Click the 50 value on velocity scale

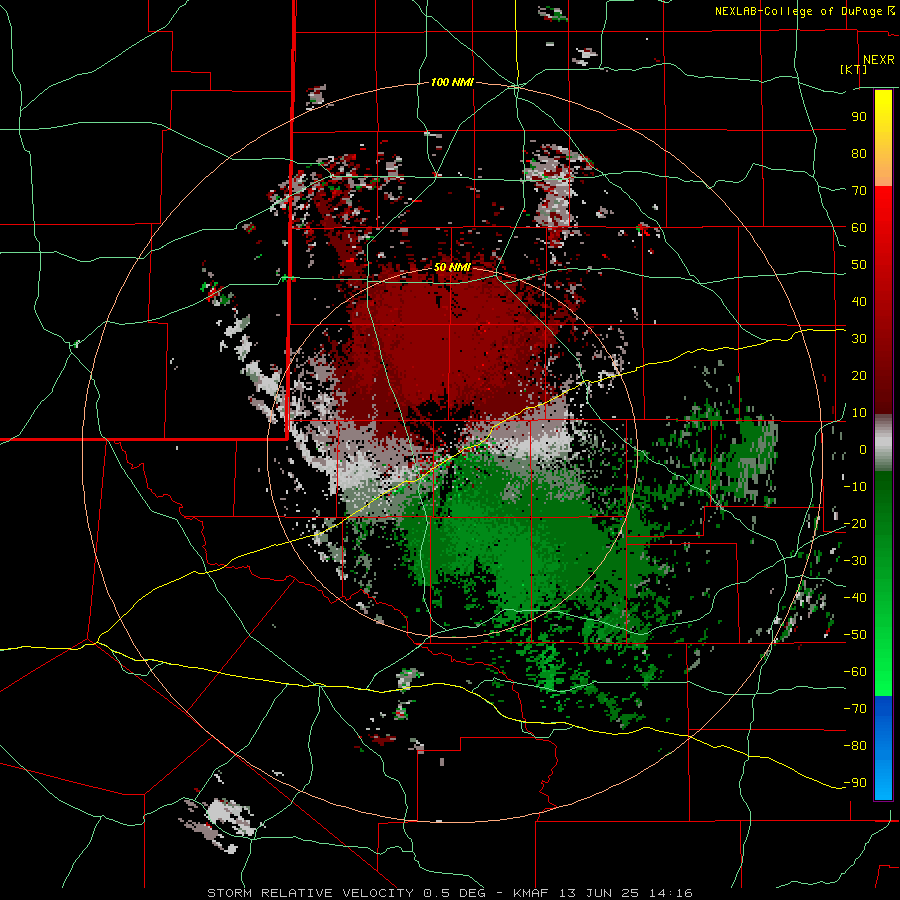[x=859, y=265]
